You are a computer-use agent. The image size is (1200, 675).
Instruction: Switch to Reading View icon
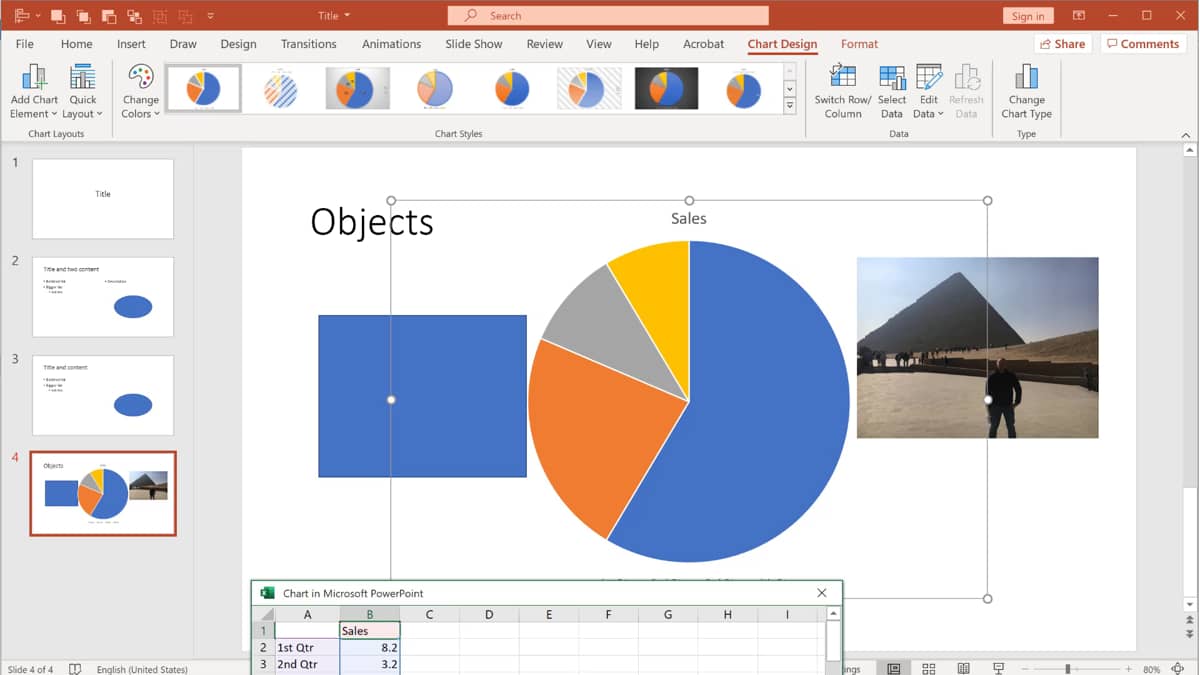pos(963,668)
